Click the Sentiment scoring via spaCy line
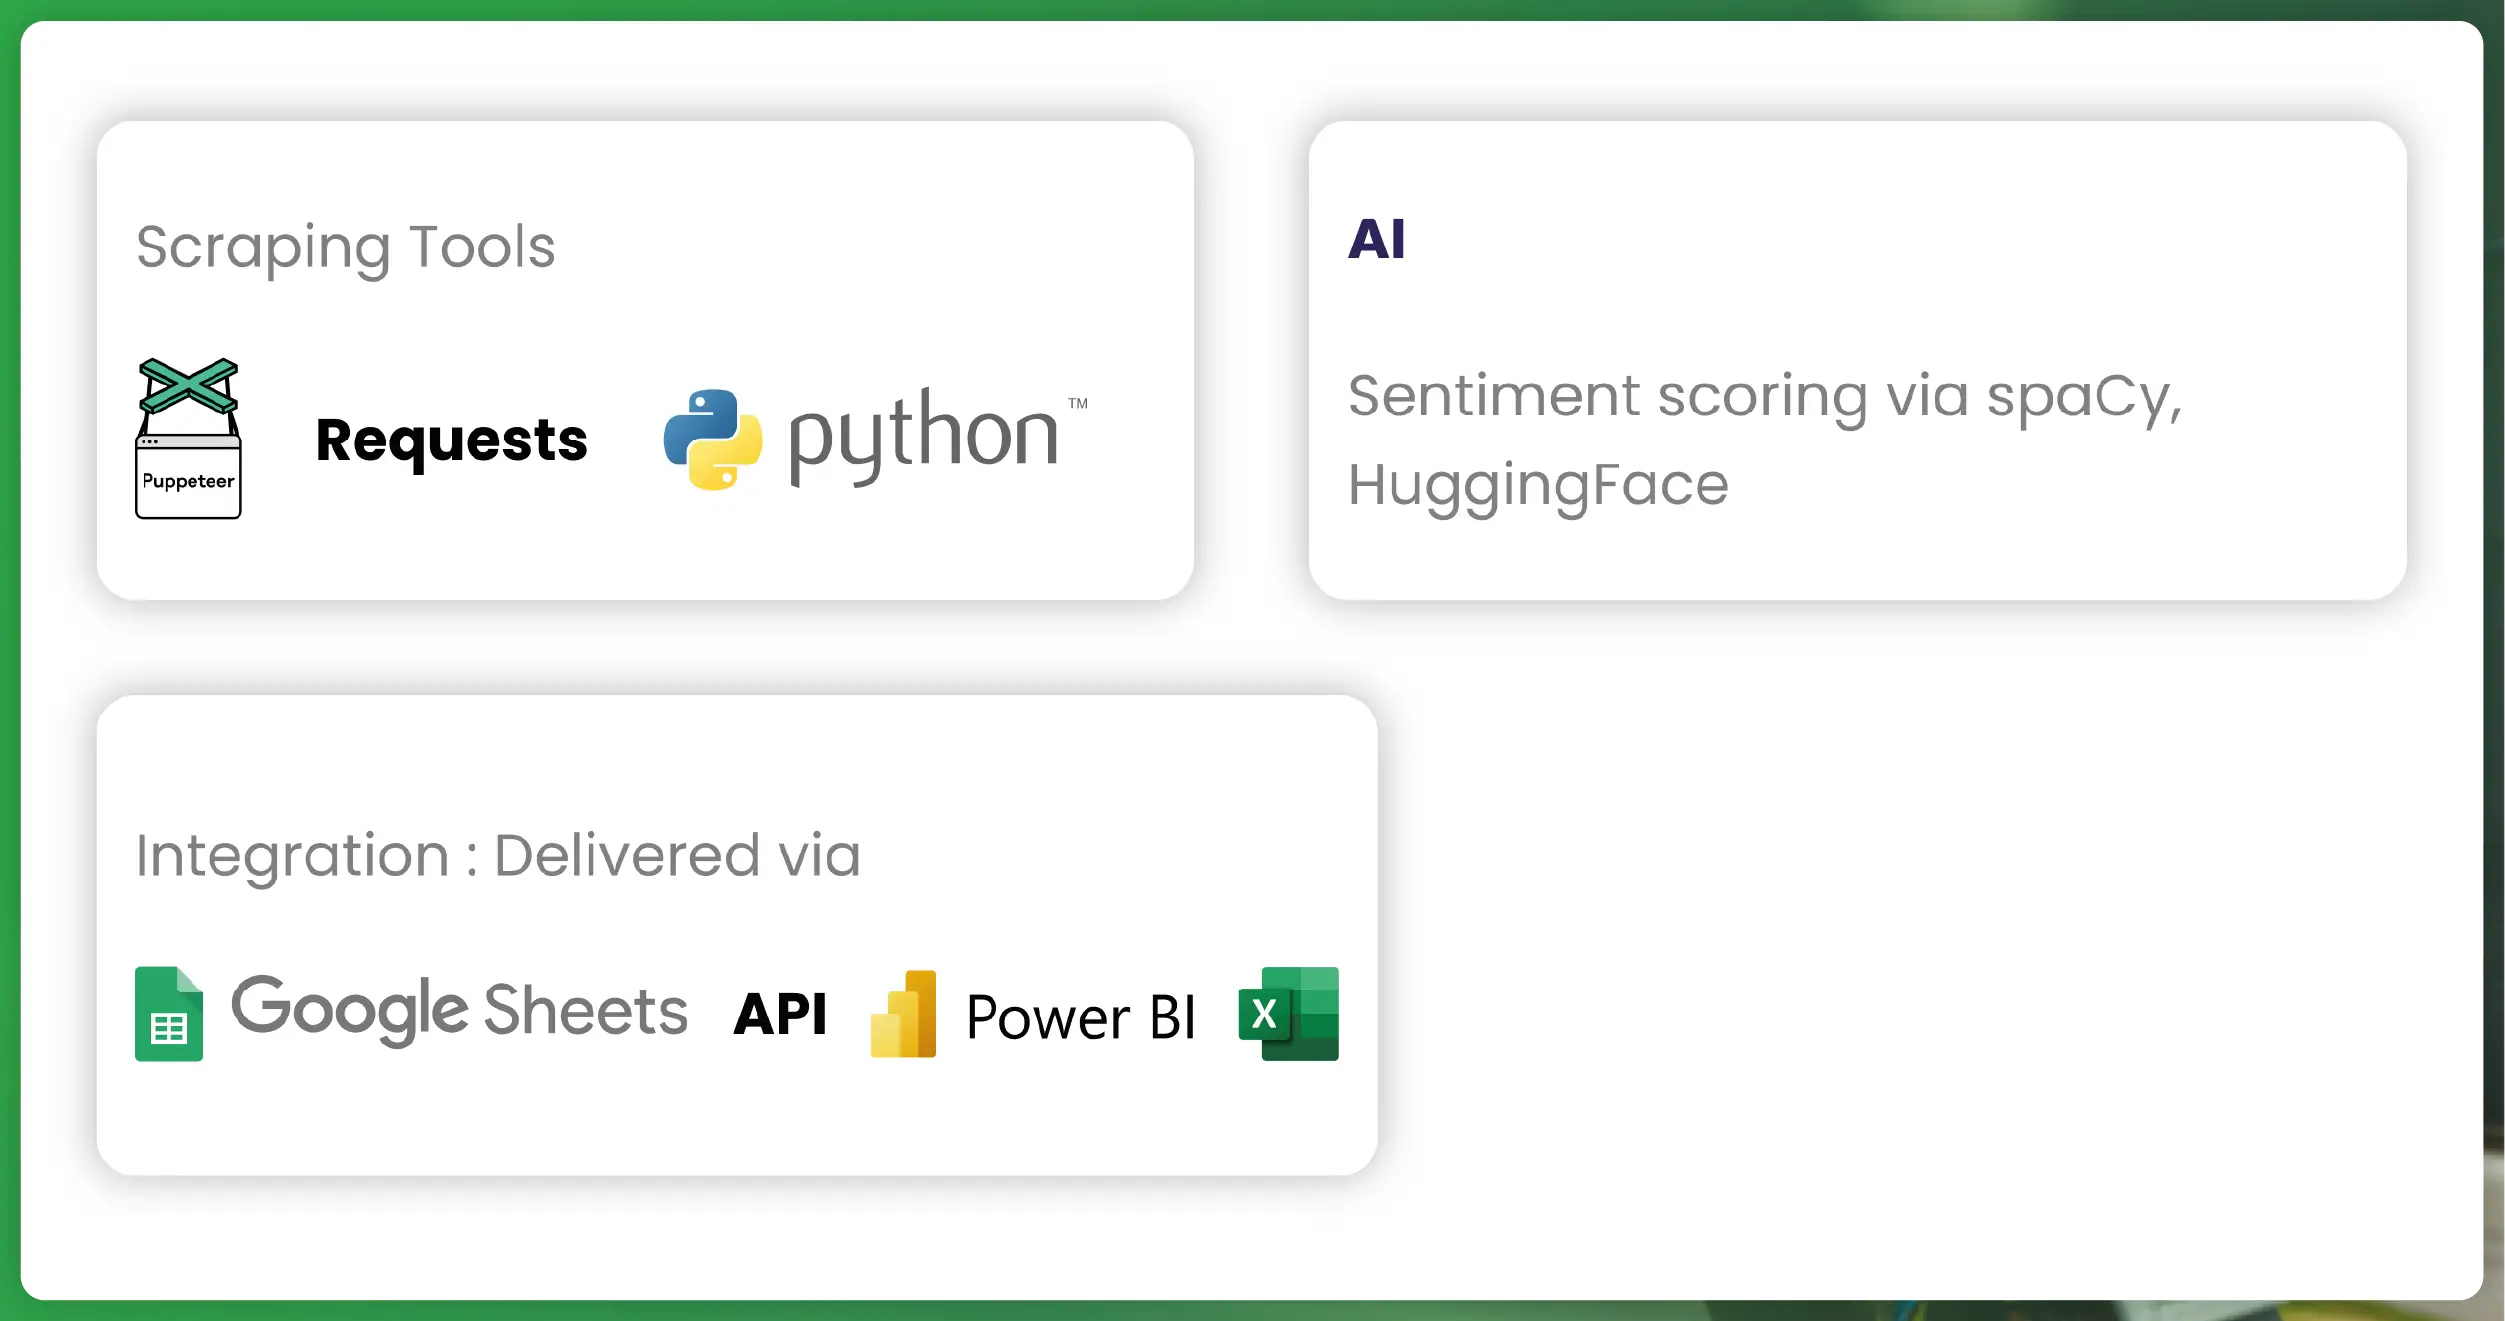 click(1764, 397)
